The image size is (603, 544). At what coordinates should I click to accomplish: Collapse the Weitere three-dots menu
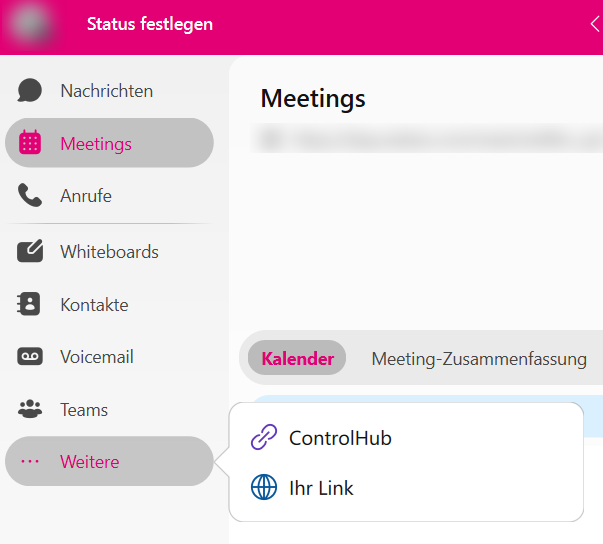pos(30,462)
